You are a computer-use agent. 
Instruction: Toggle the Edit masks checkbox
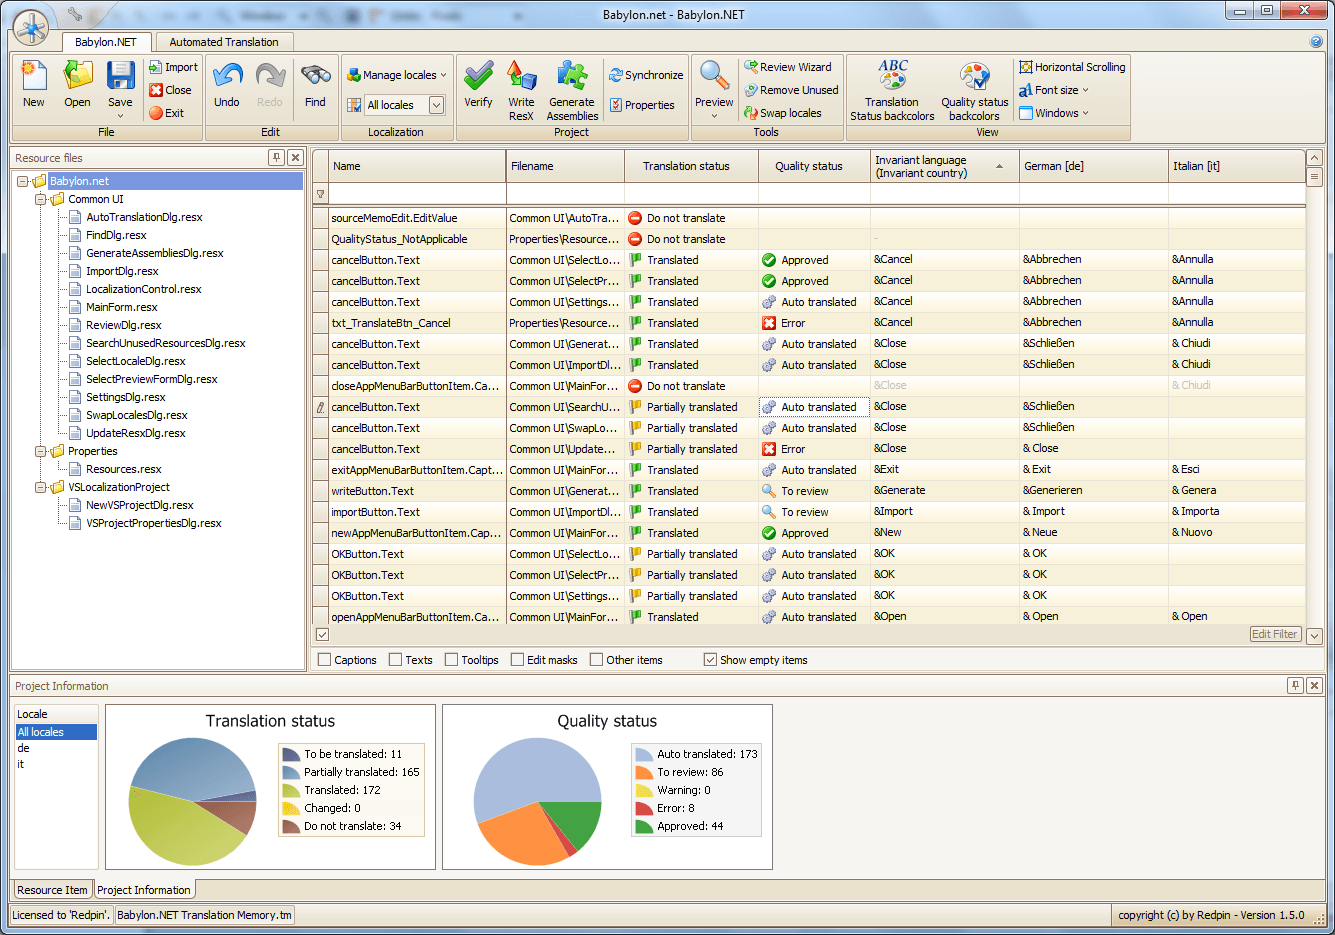(517, 660)
